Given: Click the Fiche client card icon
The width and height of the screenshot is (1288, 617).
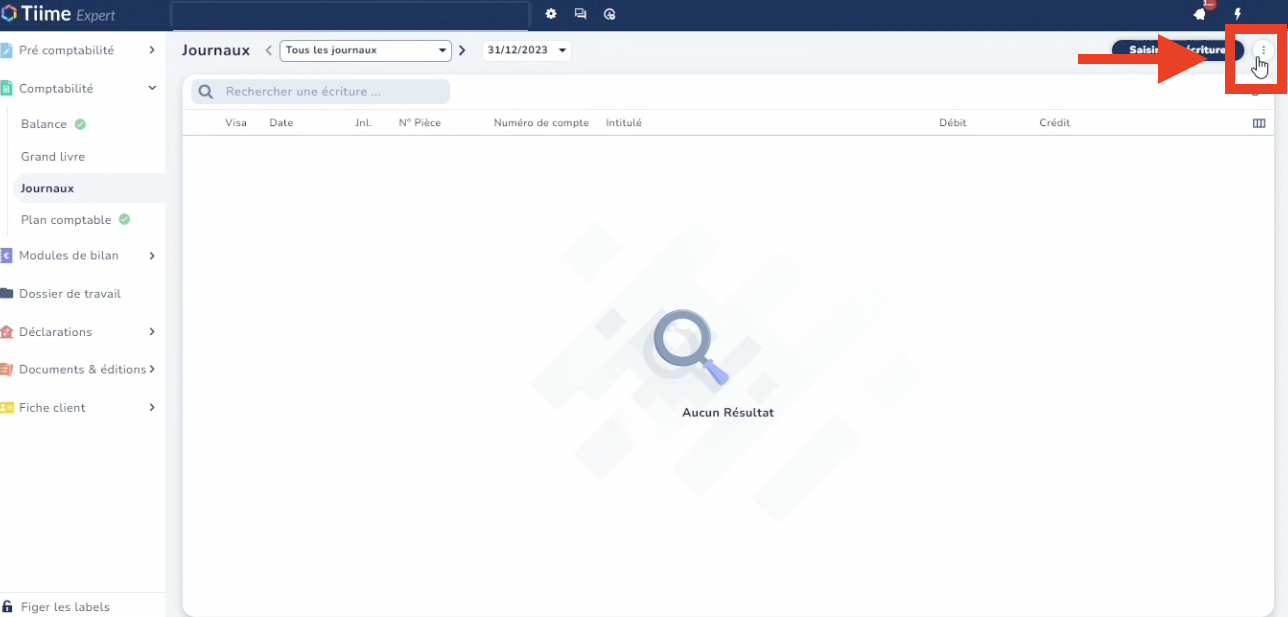Looking at the screenshot, I should (6, 408).
